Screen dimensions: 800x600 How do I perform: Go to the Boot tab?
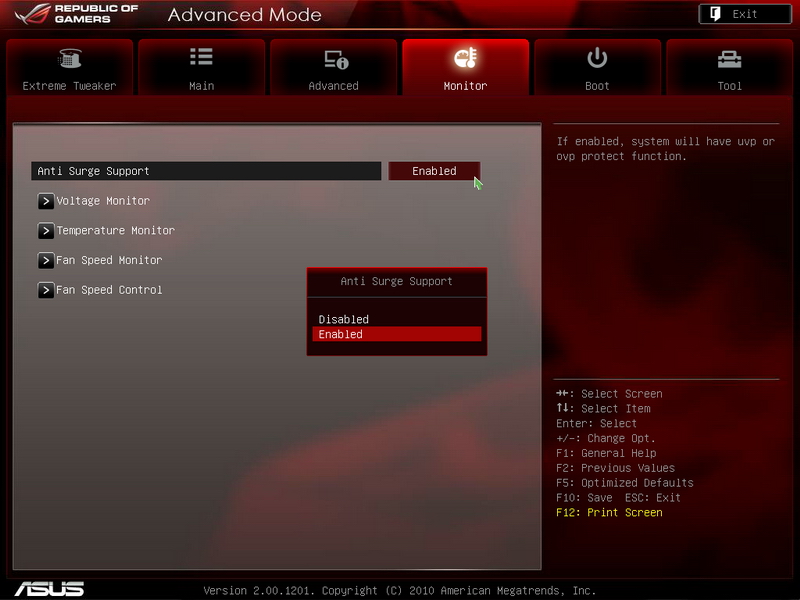pos(597,67)
